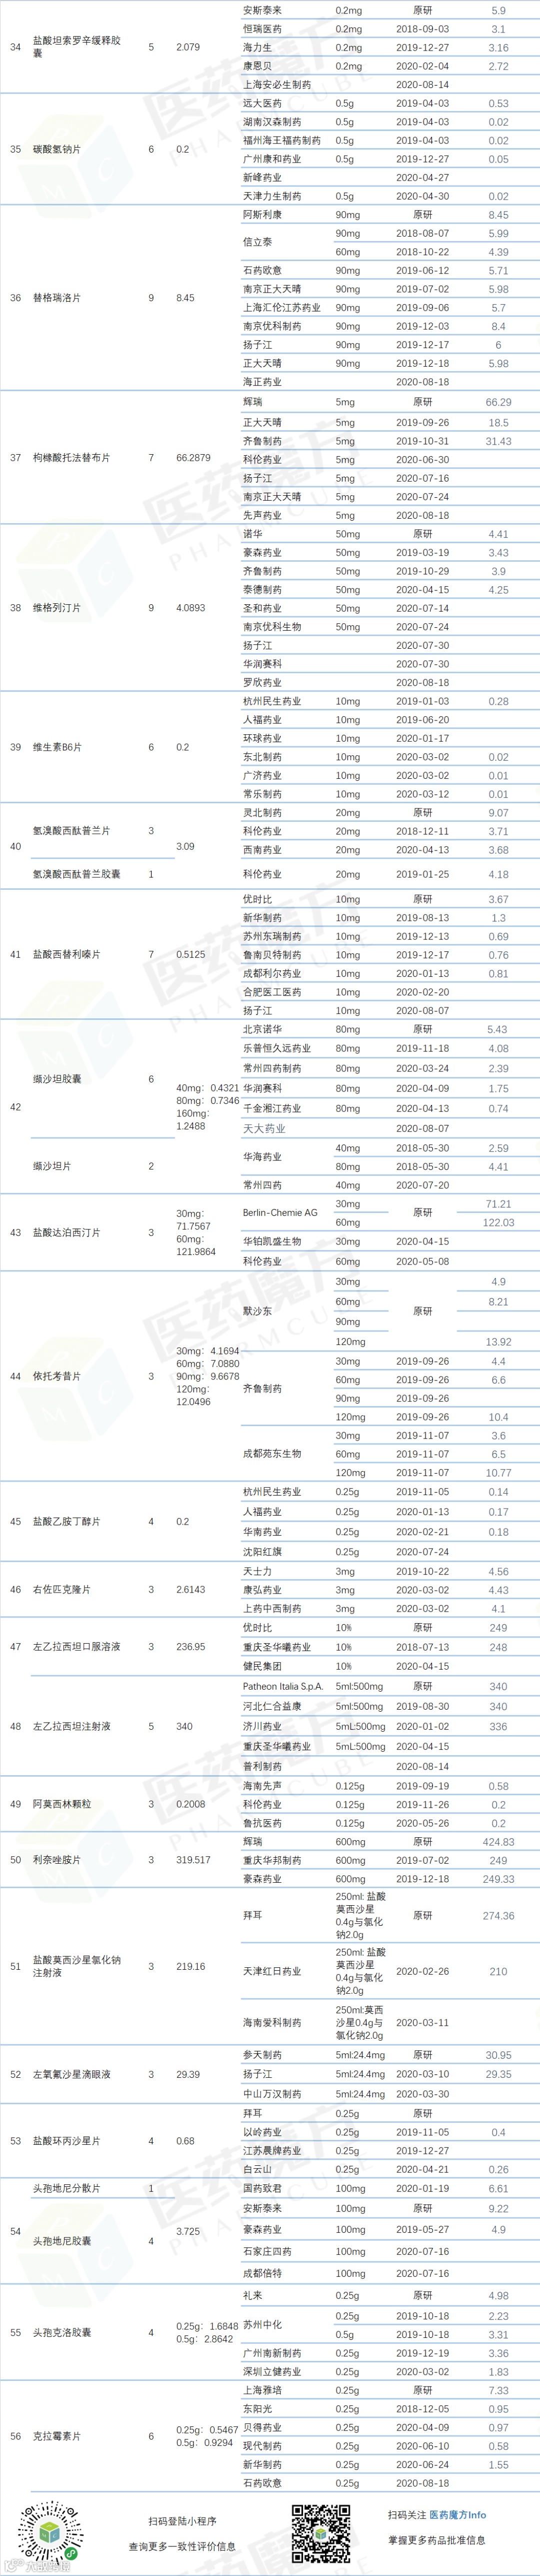Click company cell Patheon Italia S.p.A.

tap(283, 1686)
